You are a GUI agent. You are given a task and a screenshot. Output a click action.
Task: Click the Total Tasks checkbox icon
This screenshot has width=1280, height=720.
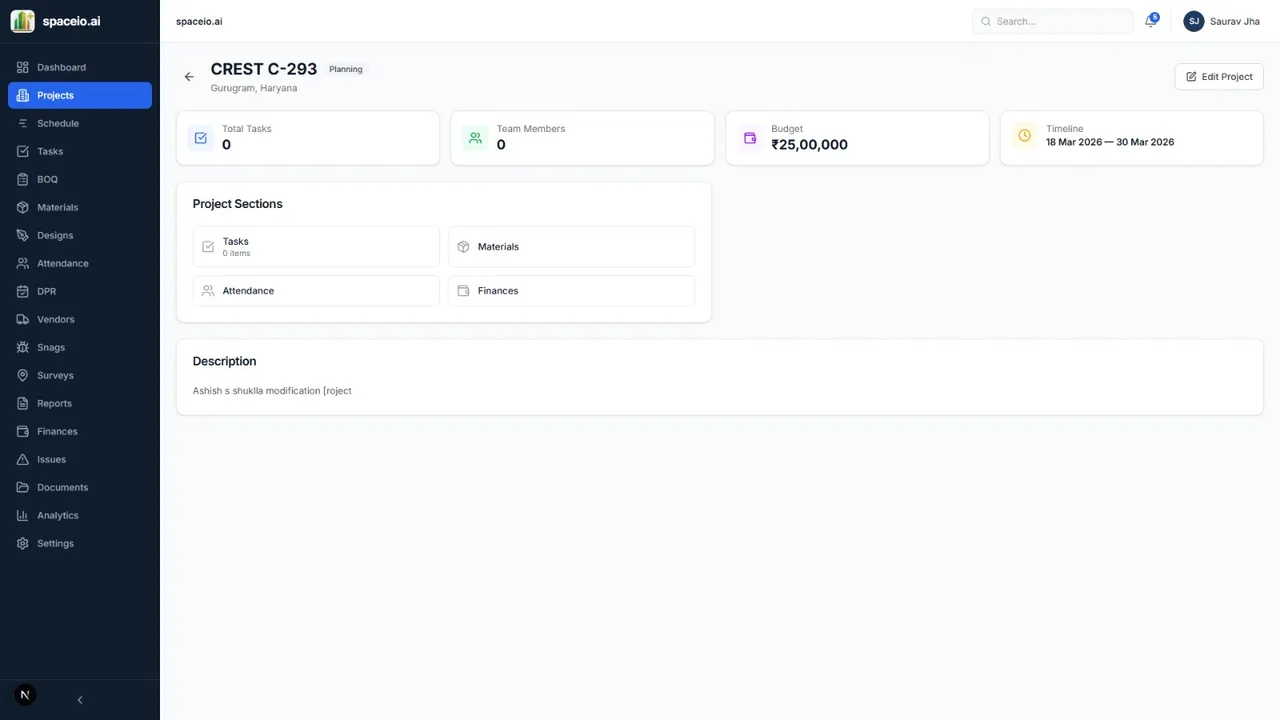tap(201, 138)
